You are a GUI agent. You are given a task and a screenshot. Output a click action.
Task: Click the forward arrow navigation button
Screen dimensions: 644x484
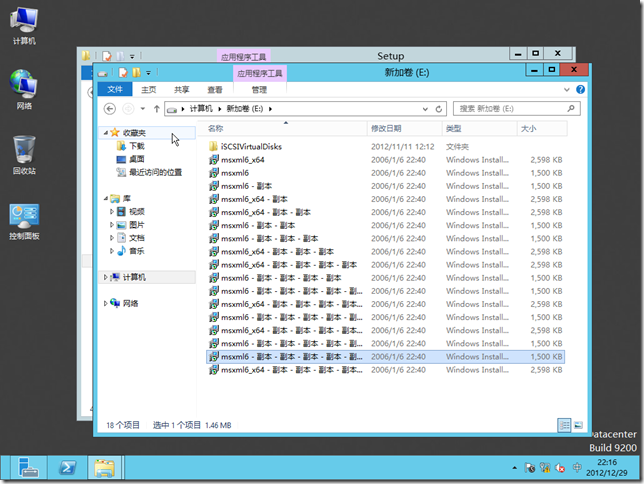(128, 109)
